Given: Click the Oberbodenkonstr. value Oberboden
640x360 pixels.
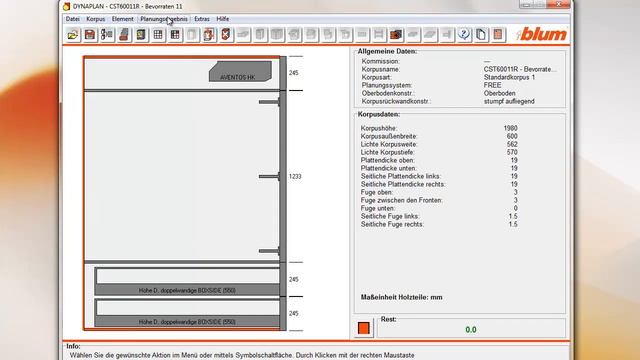Looking at the screenshot, I should click(500, 93).
